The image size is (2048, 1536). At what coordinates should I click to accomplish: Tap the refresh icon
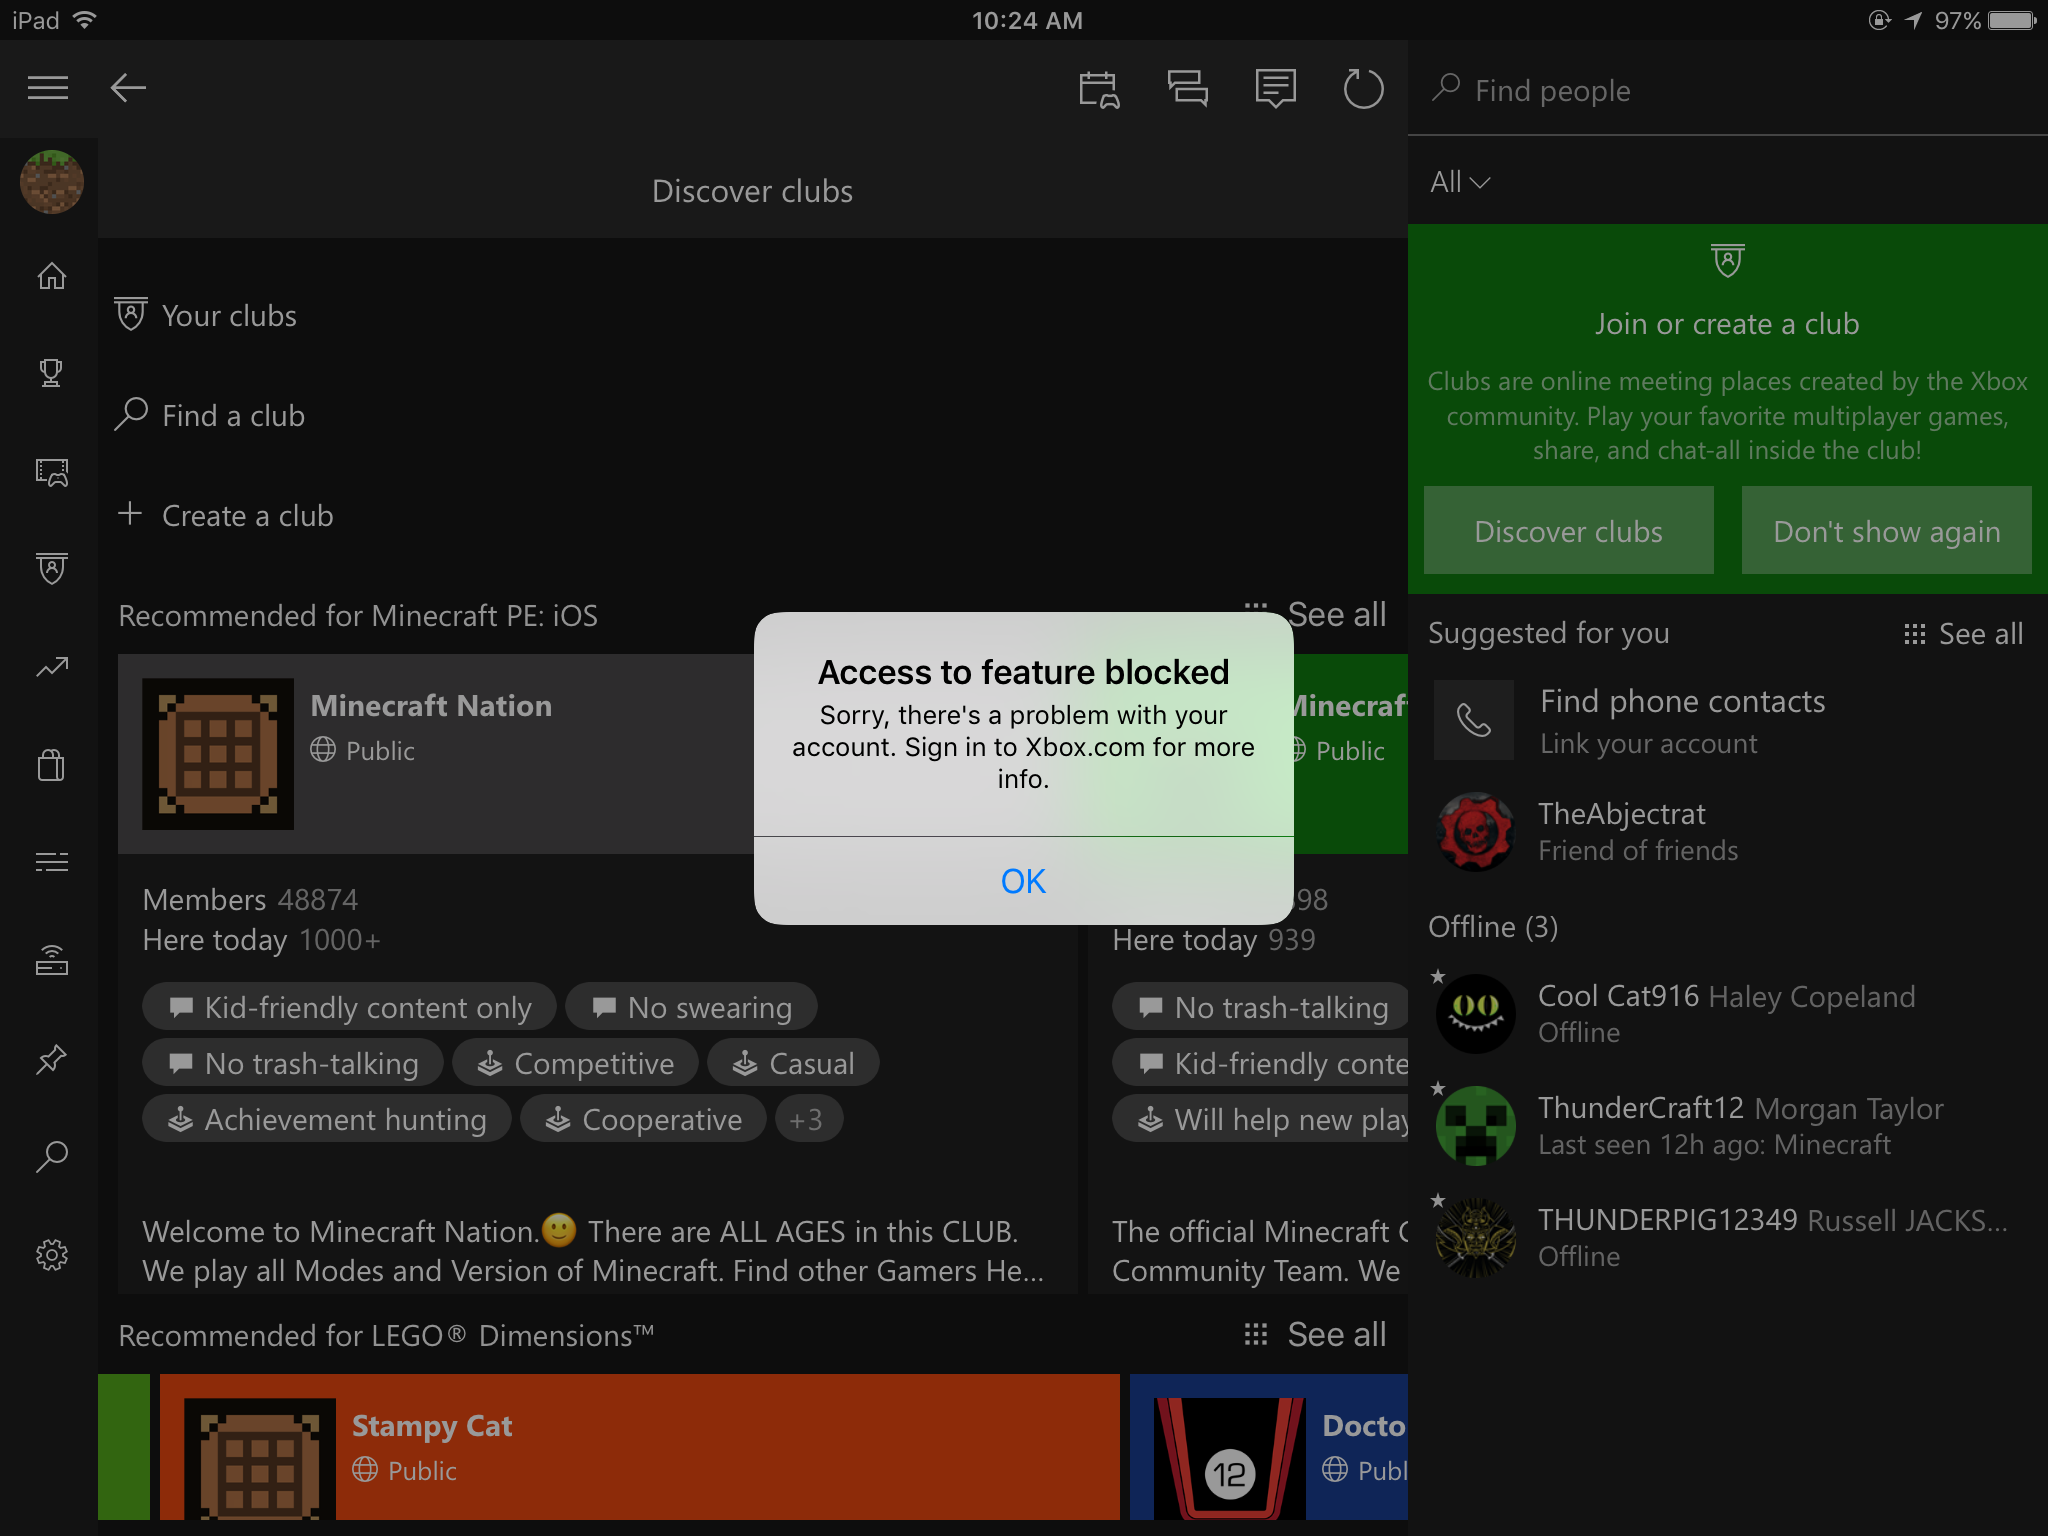(1363, 89)
